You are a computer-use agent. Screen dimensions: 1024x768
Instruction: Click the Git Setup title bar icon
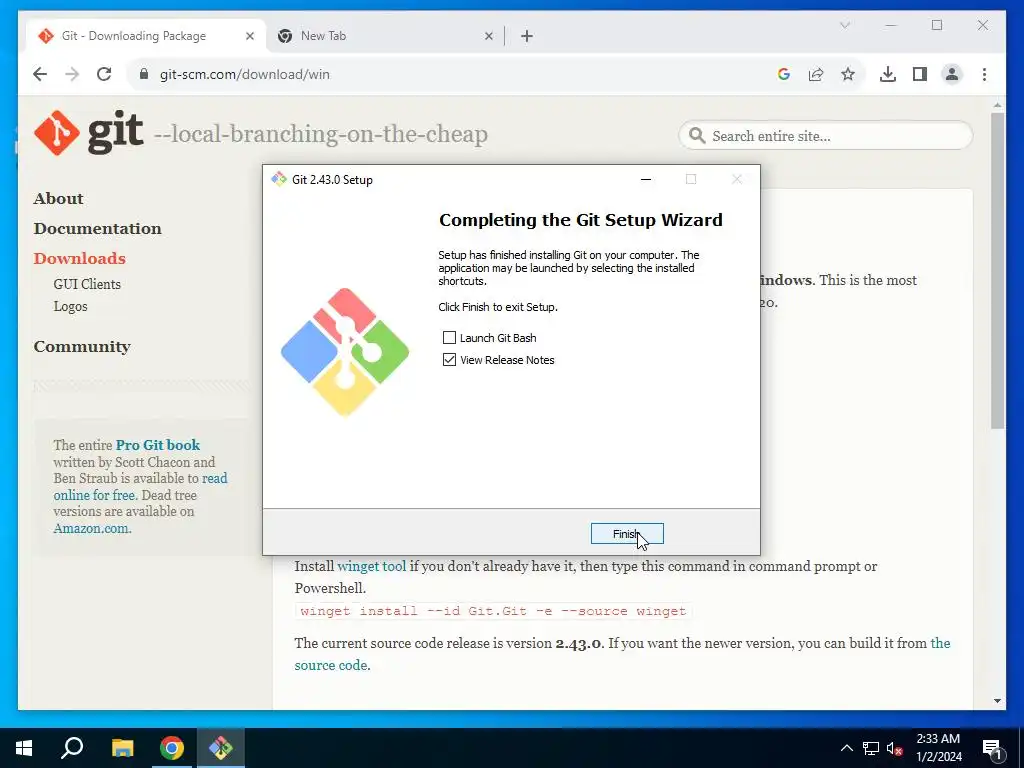coord(280,180)
